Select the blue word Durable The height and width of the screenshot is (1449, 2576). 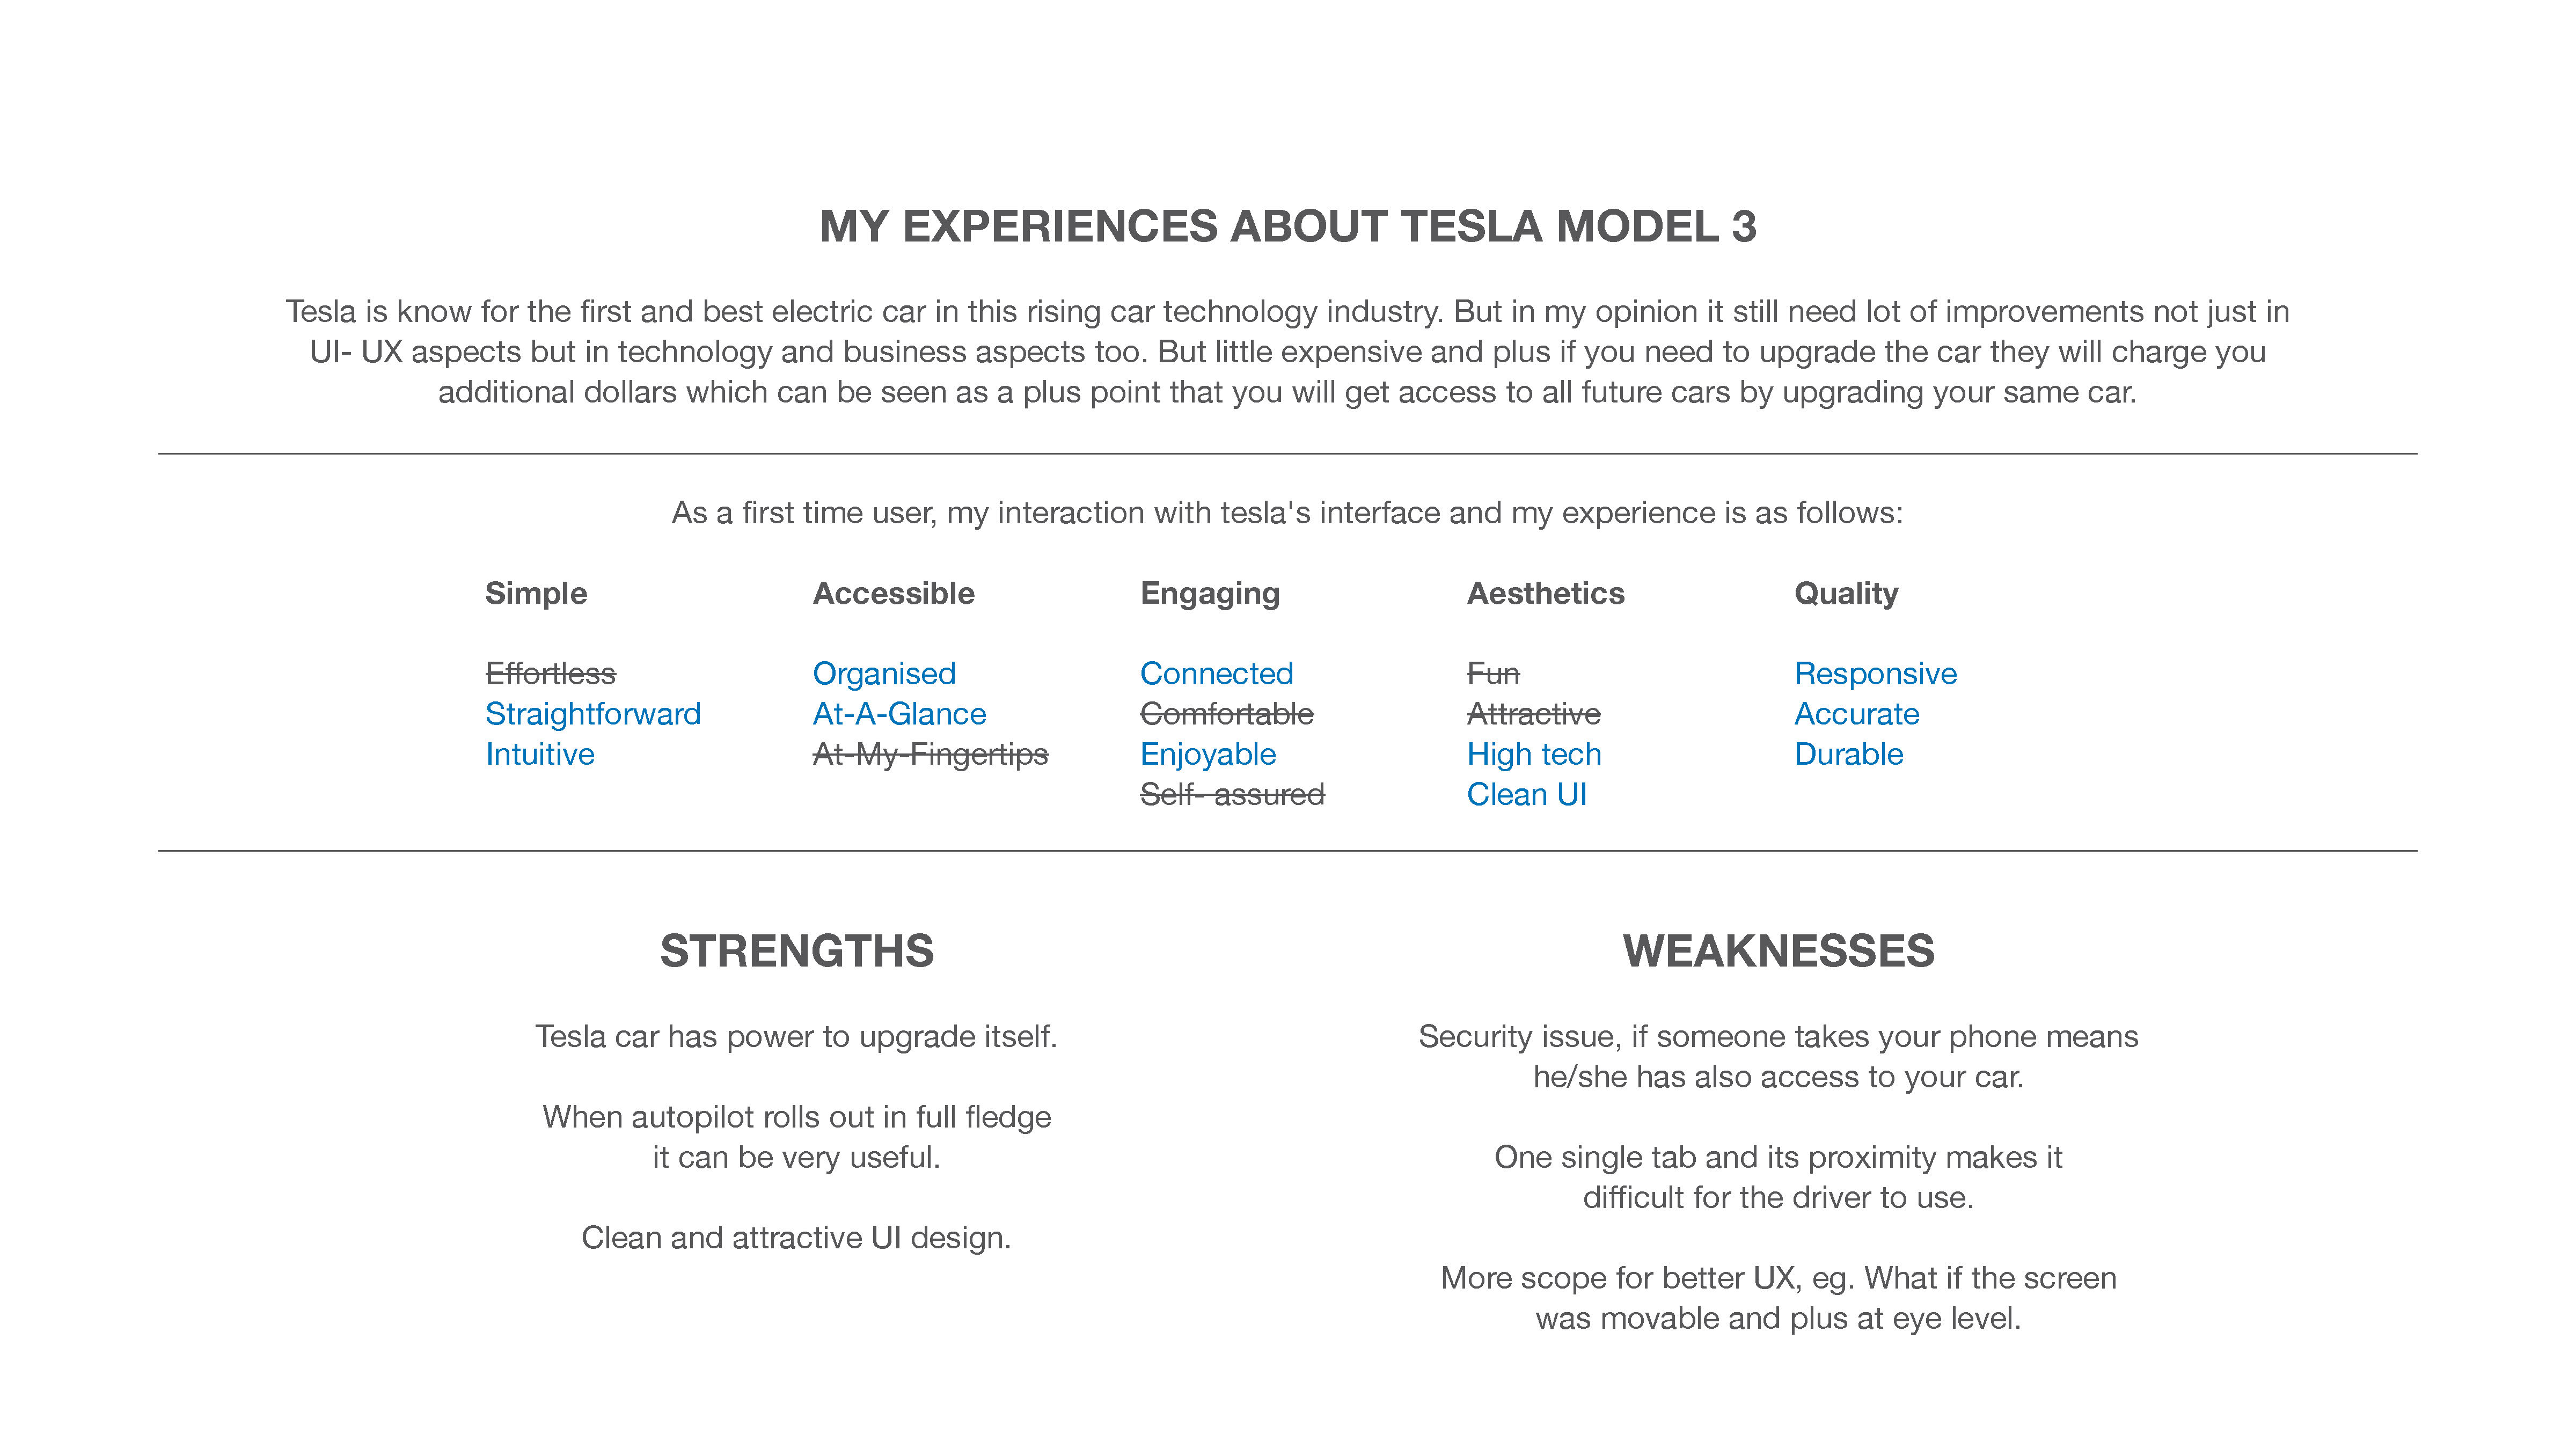(1848, 754)
